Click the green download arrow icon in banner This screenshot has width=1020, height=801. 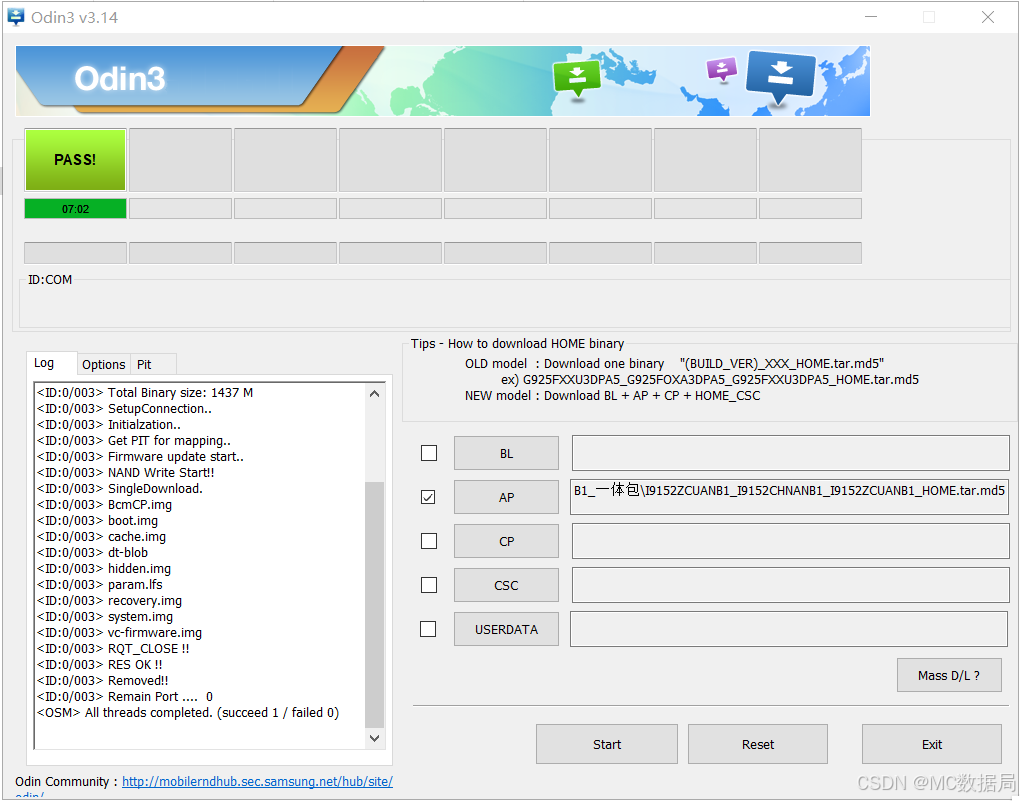click(576, 79)
